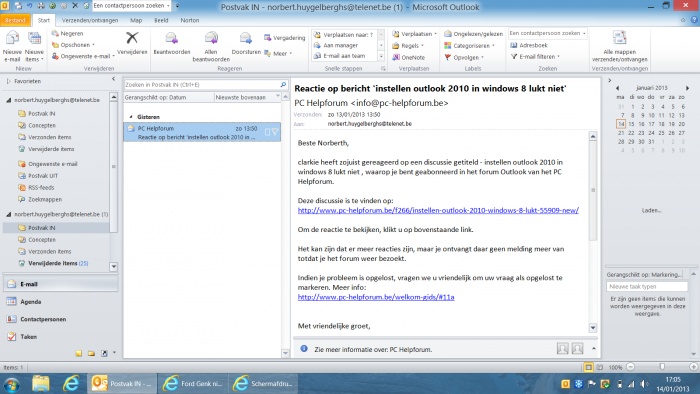Expand the Favorieten section
Image resolution: width=700 pixels, height=394 pixels.
click(8, 81)
